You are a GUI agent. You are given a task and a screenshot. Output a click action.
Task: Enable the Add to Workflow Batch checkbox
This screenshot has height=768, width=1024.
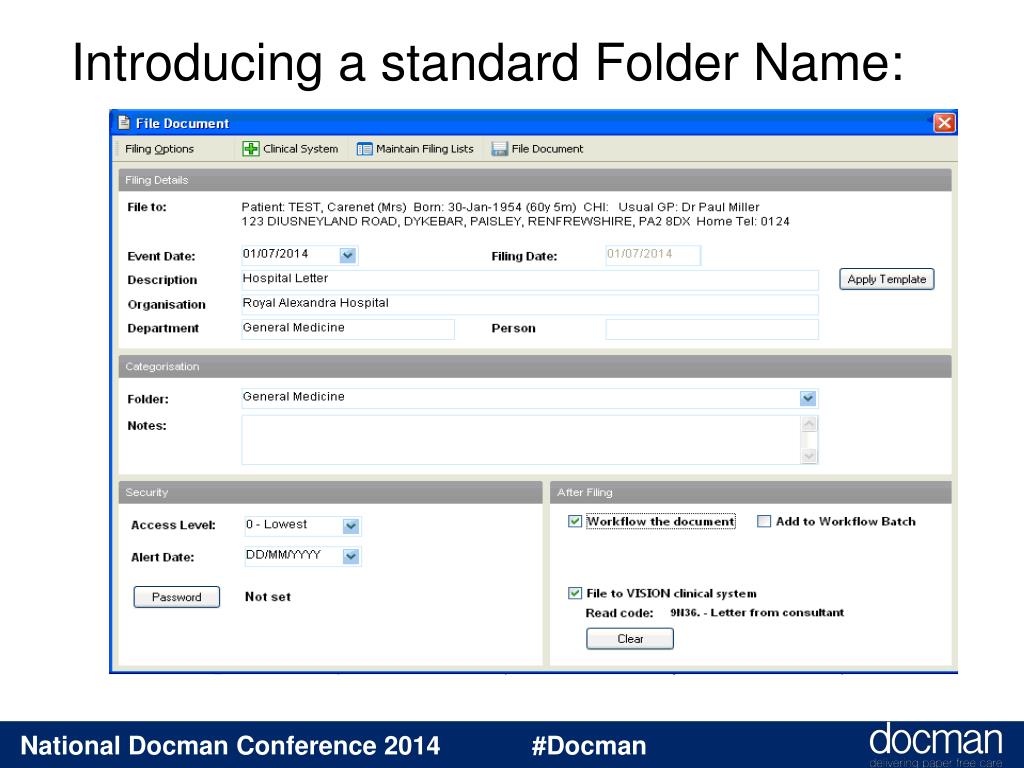point(765,521)
